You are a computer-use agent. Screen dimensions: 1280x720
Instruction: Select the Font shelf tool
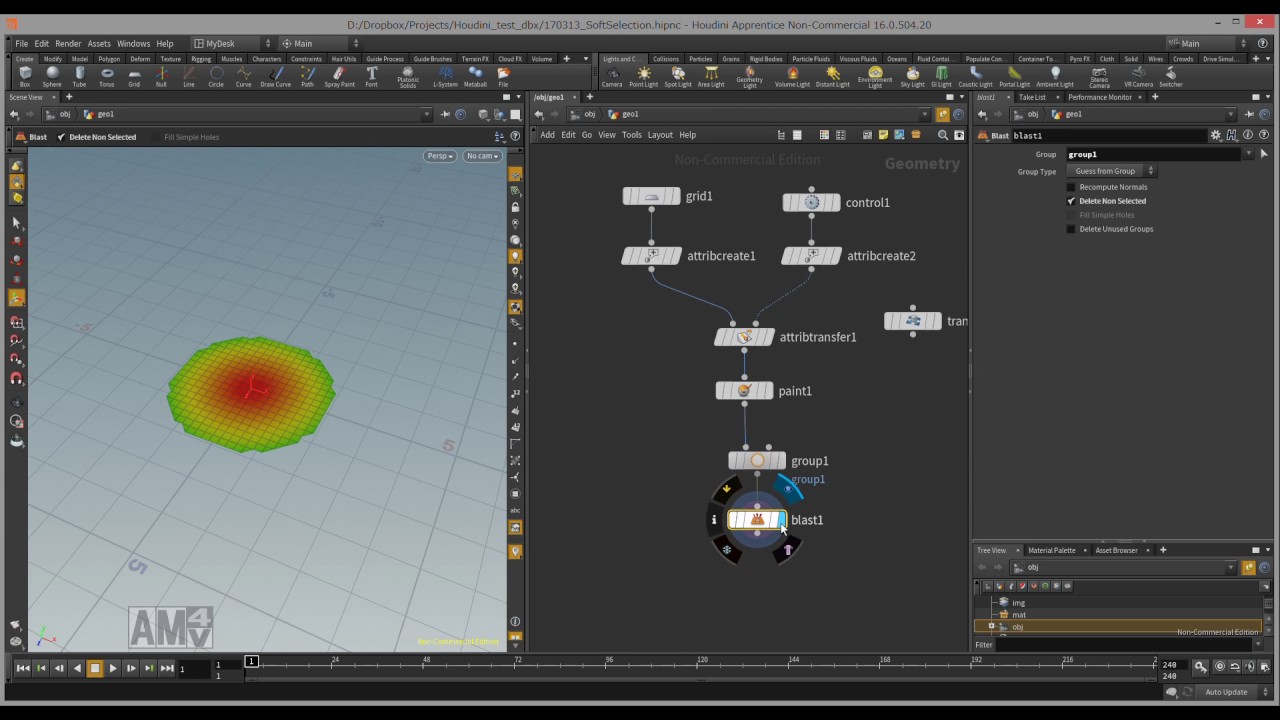(x=371, y=76)
